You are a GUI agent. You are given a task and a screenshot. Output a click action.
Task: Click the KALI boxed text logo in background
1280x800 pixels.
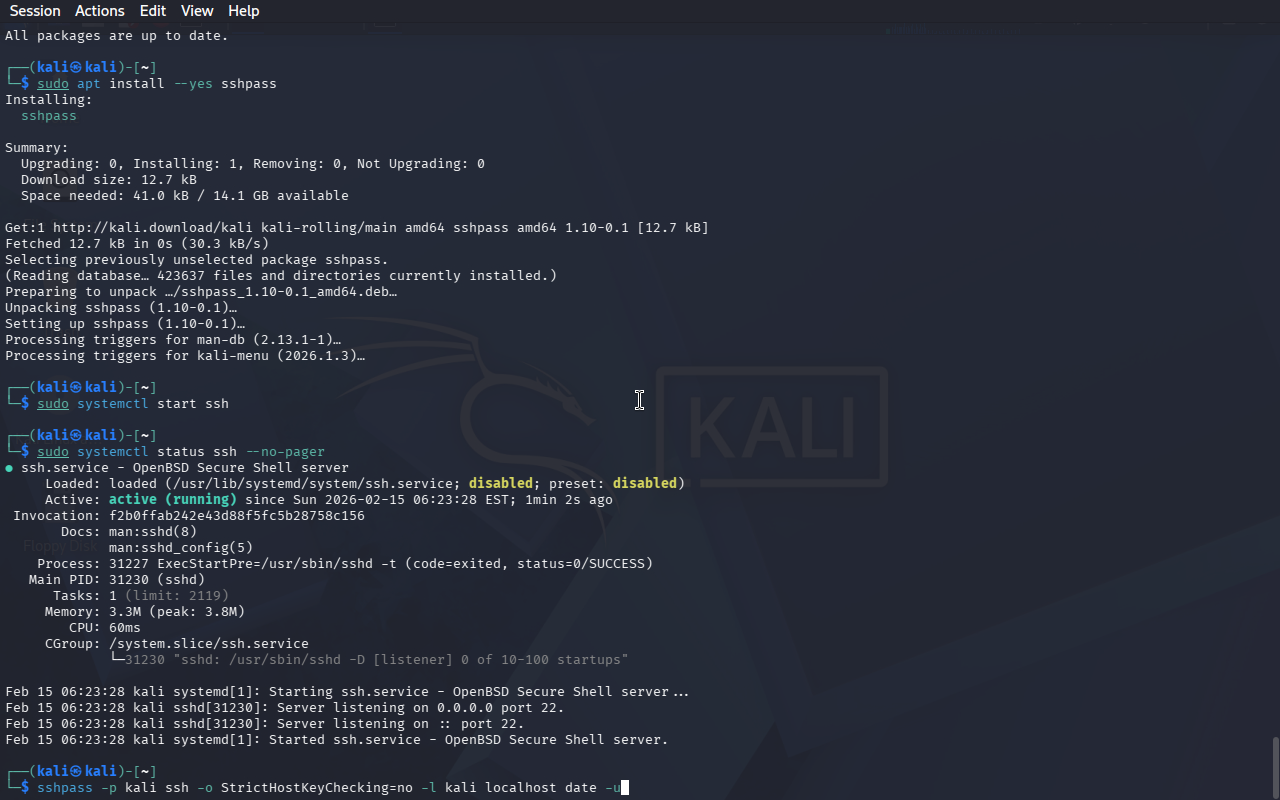pos(772,428)
